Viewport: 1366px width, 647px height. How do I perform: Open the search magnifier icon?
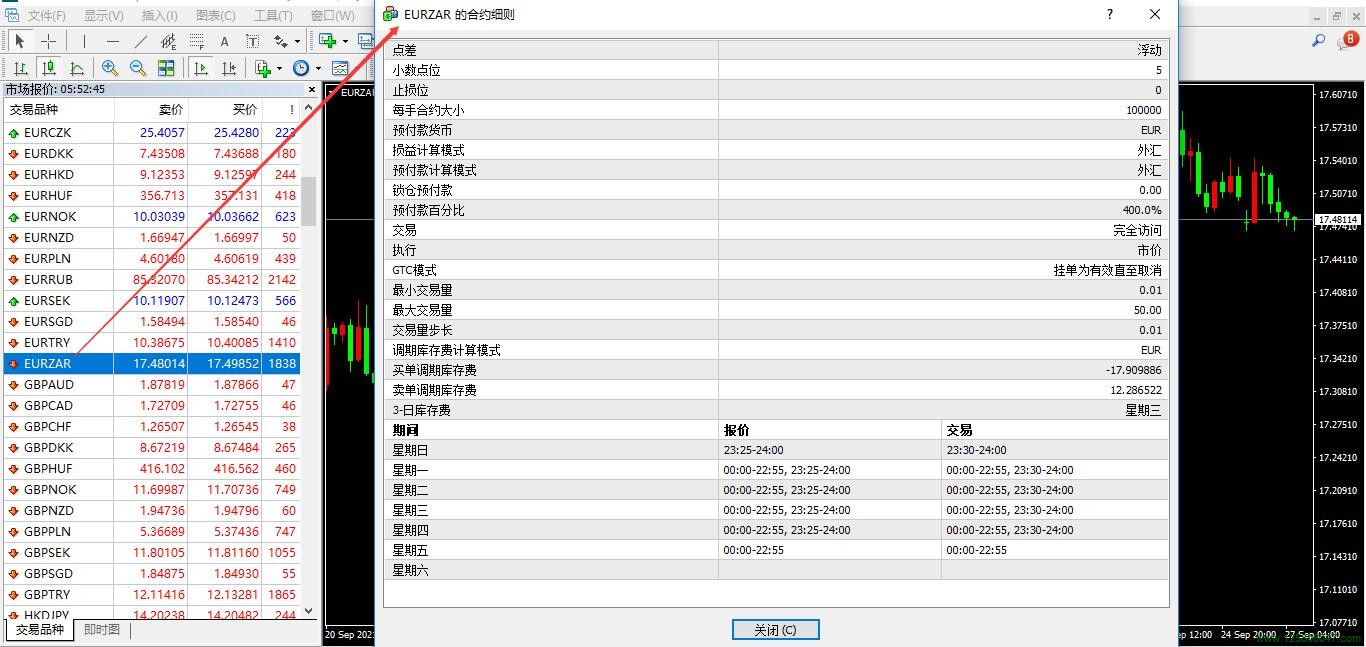[1318, 41]
